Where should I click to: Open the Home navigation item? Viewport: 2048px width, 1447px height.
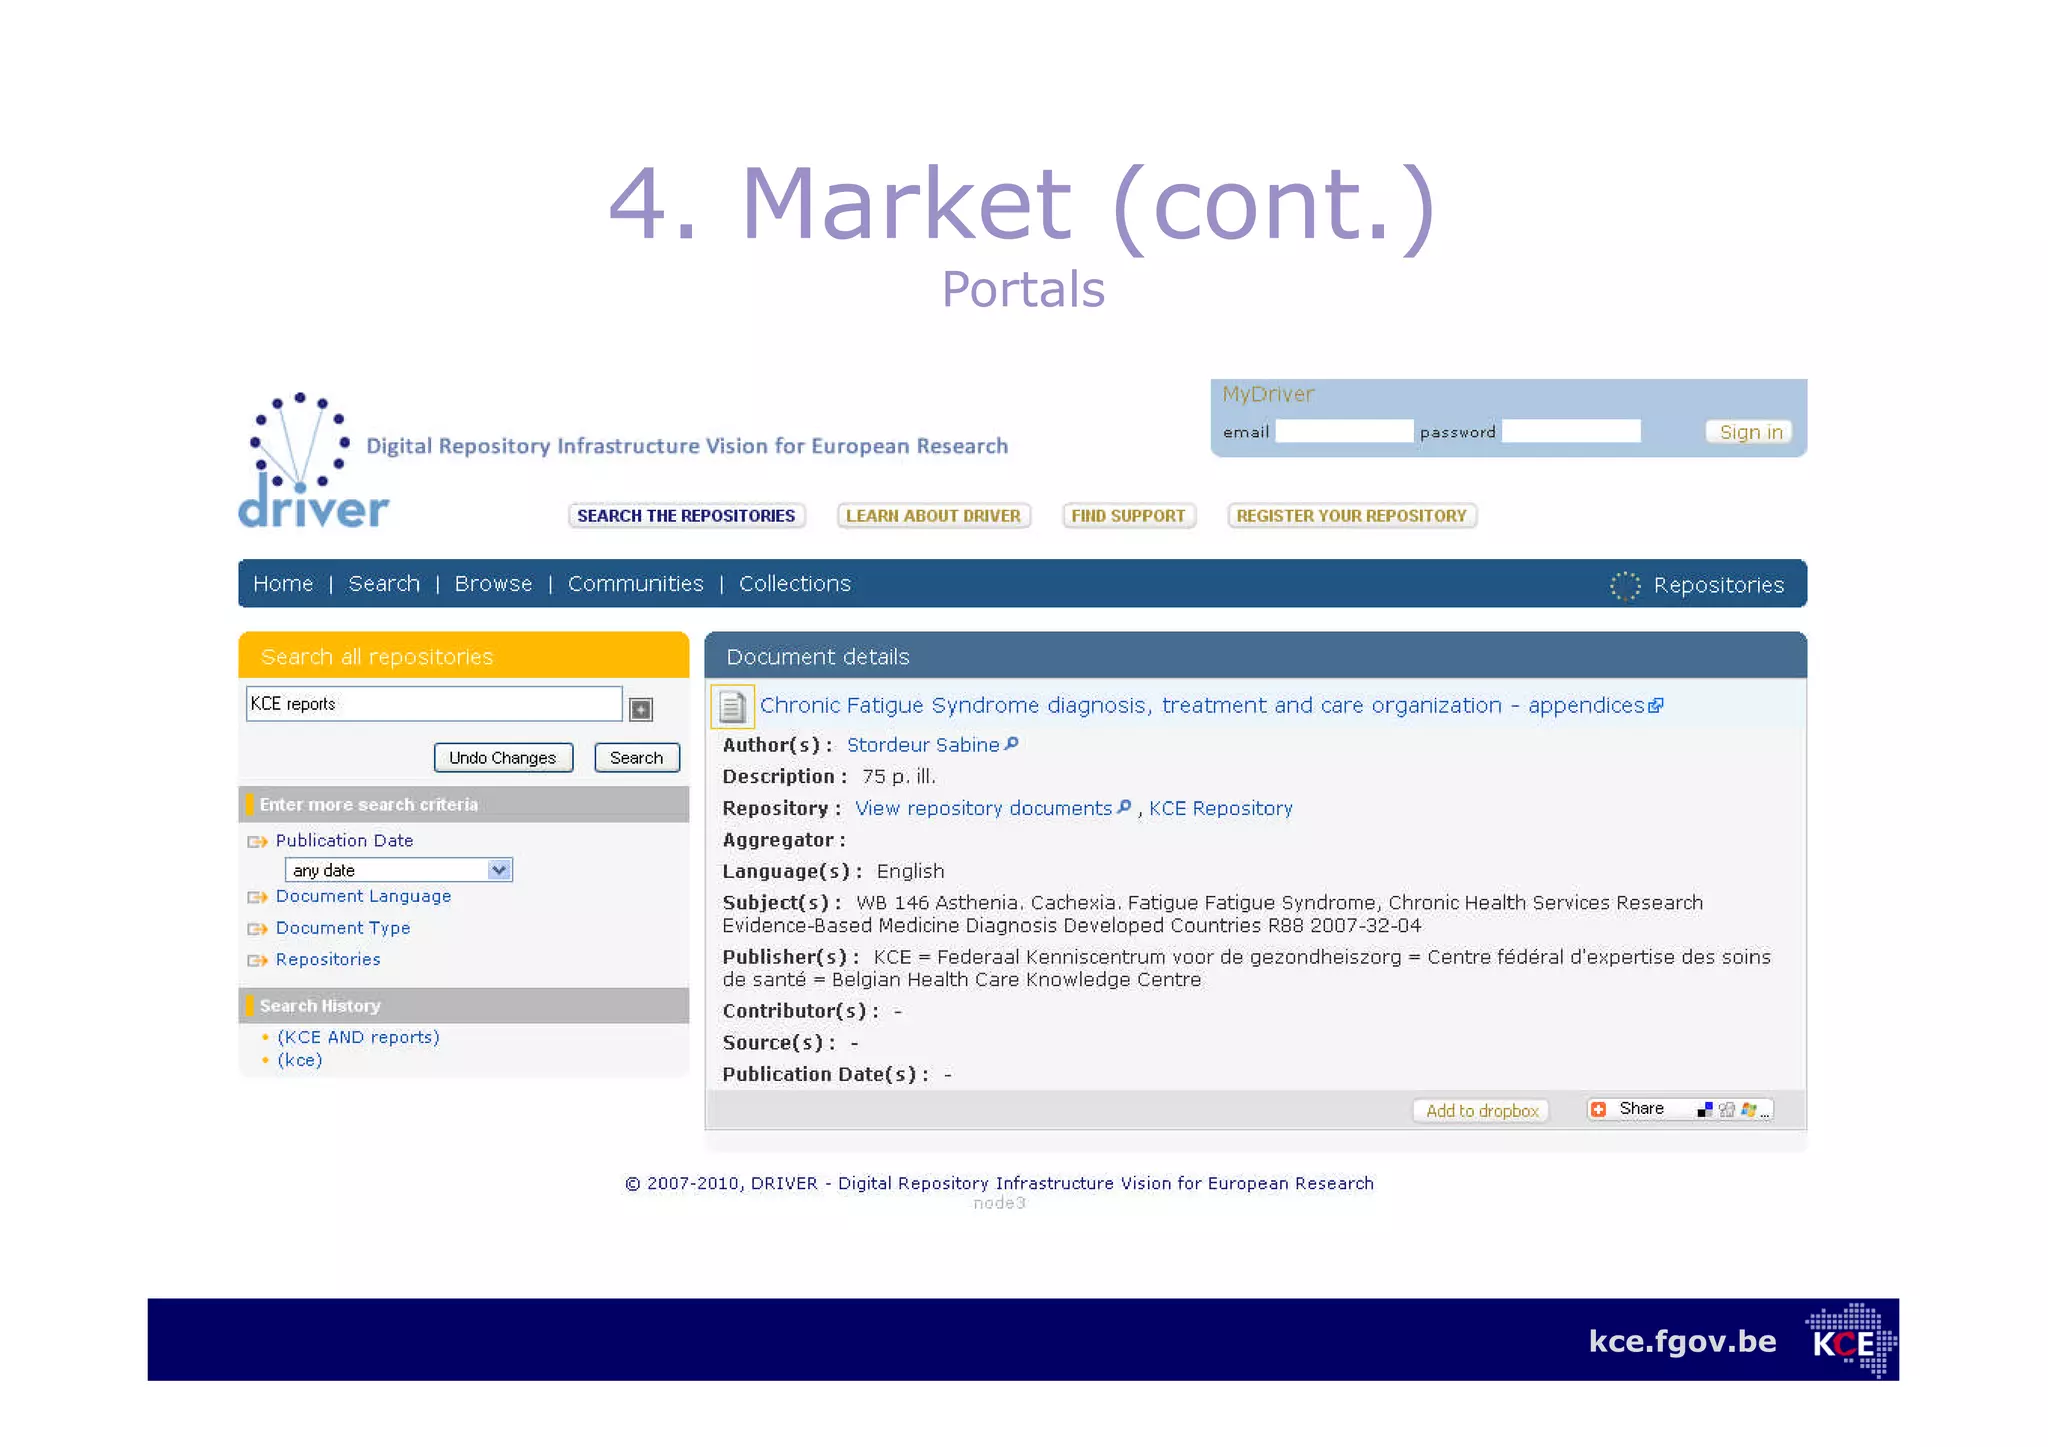(x=283, y=583)
